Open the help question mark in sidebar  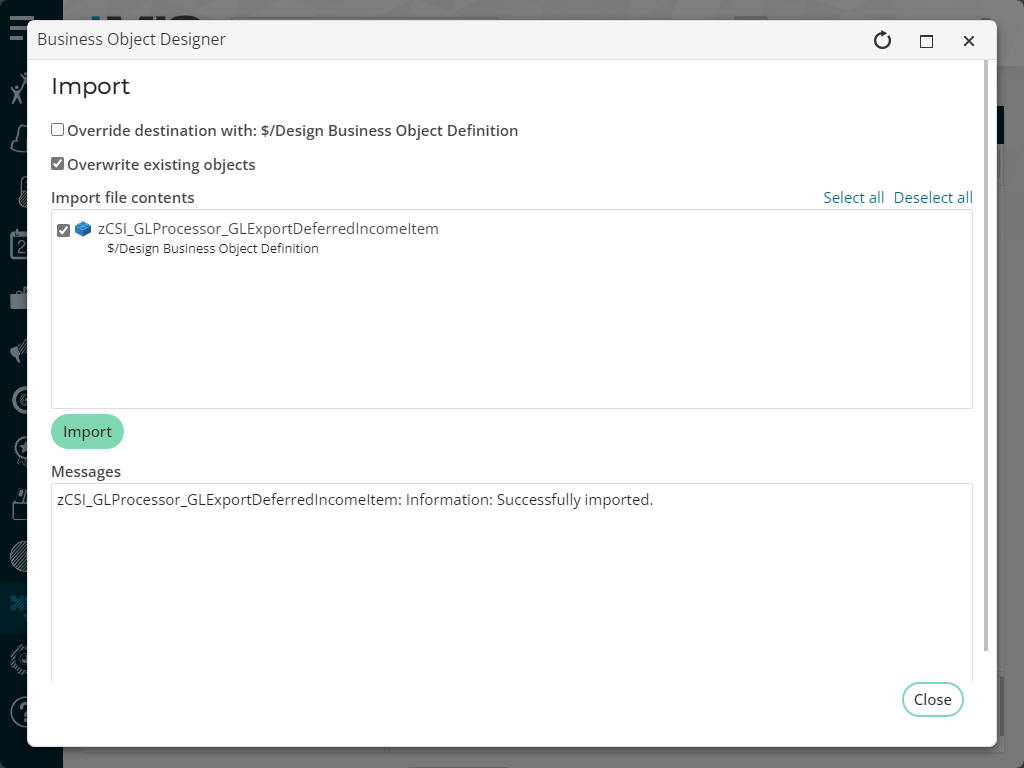click(x=18, y=712)
